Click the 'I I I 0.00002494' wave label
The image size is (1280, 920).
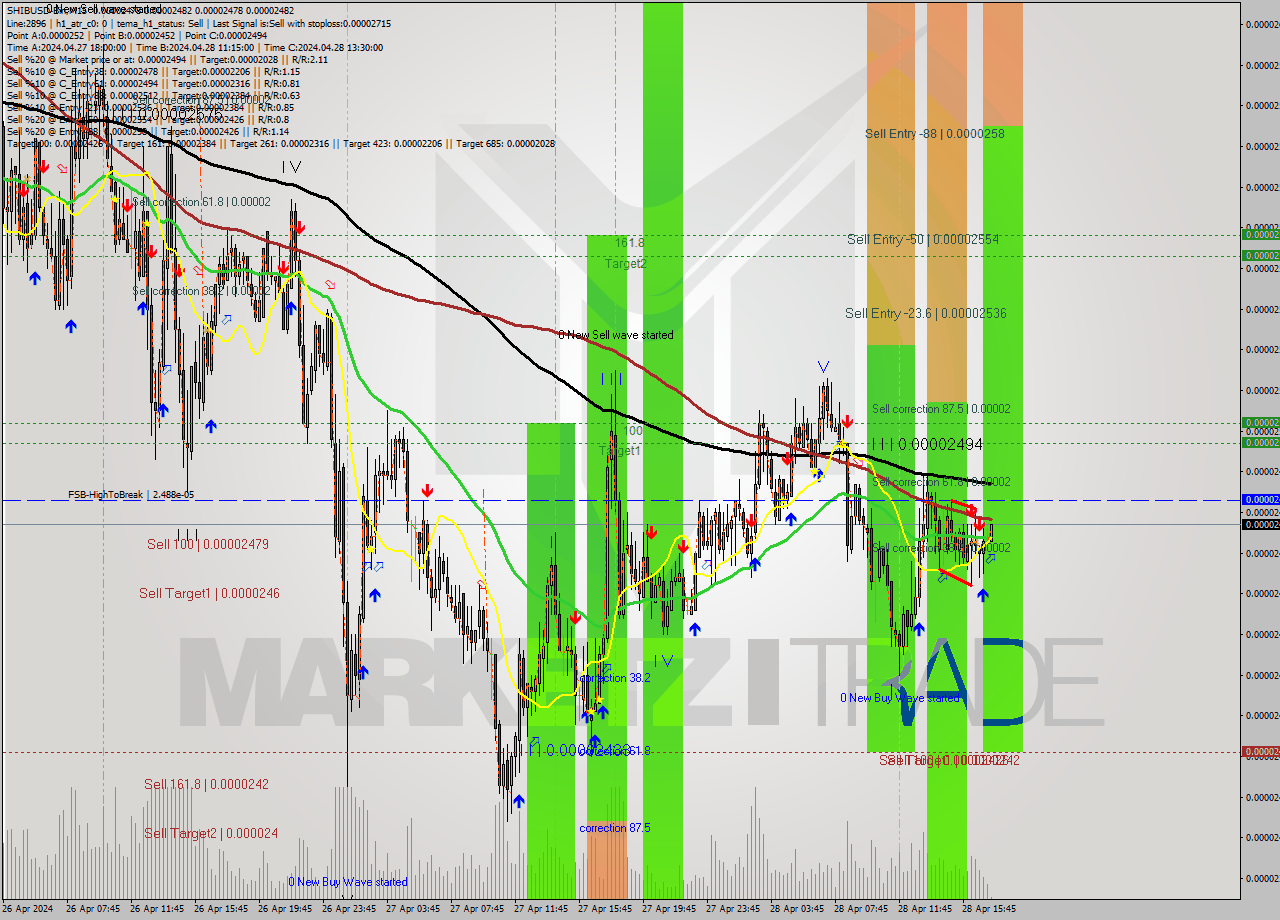click(927, 444)
